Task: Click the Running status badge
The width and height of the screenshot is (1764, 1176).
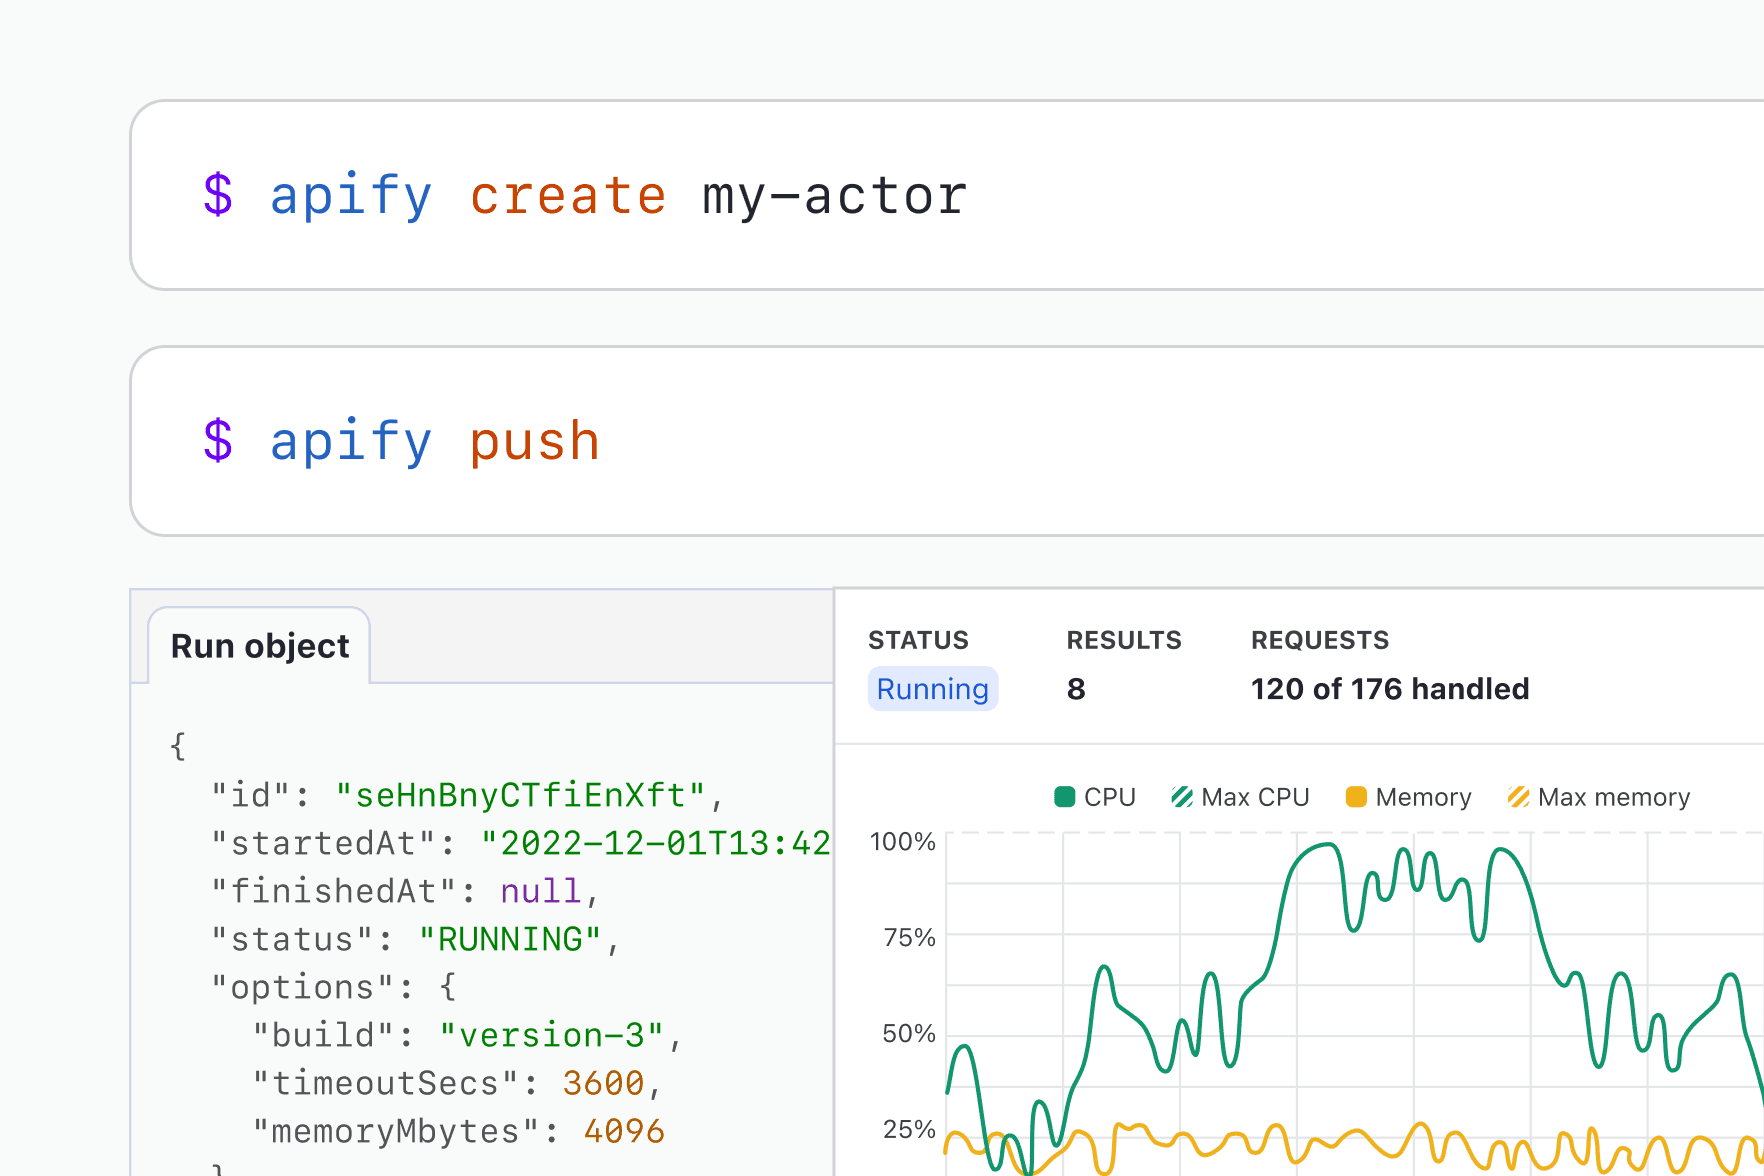Action: [x=932, y=689]
